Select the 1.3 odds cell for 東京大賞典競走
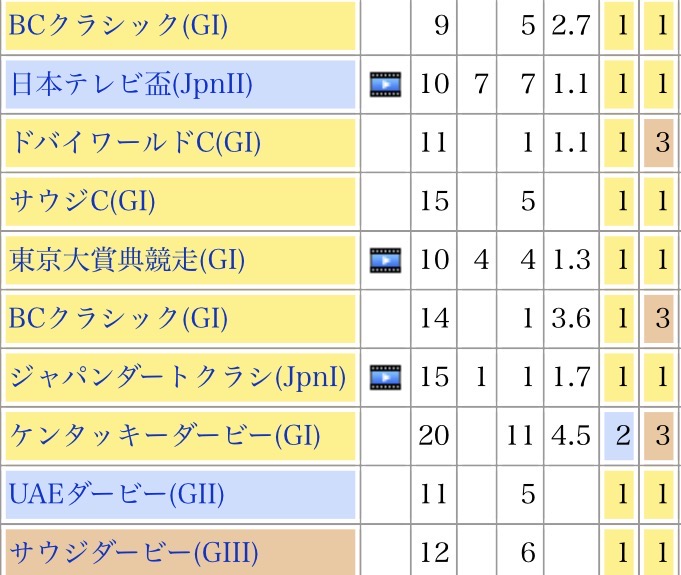 coord(571,260)
